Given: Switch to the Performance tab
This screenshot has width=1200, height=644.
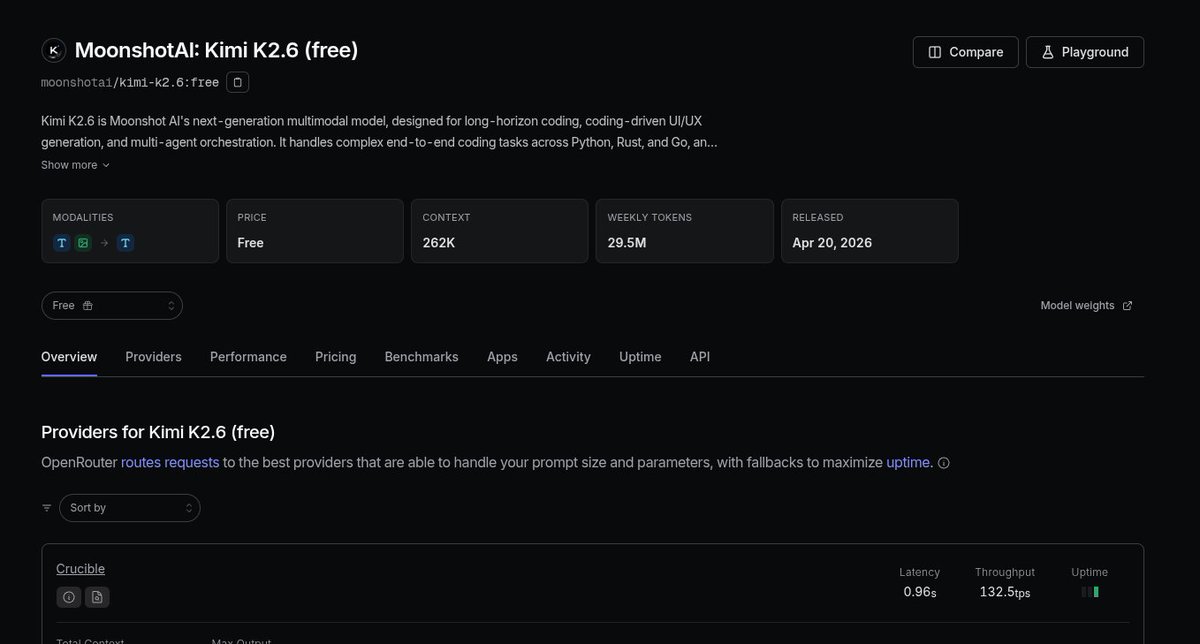Looking at the screenshot, I should coord(248,357).
